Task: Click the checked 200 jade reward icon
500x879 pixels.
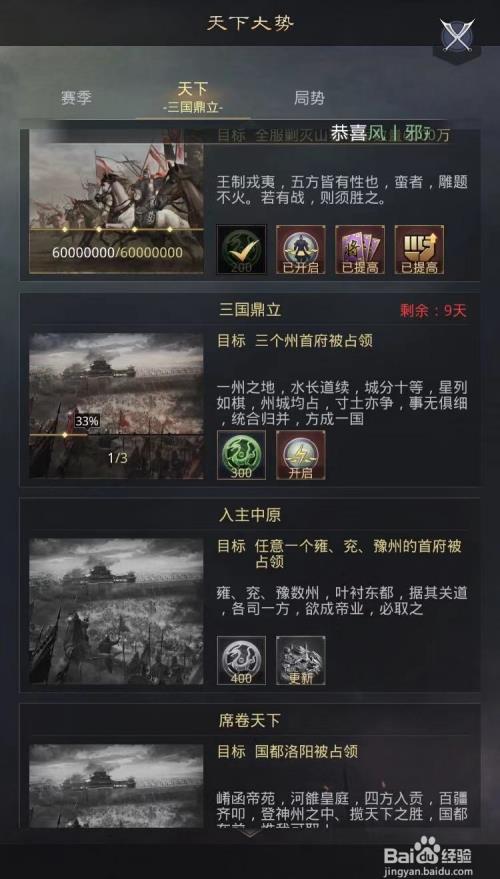Action: pyautogui.click(x=242, y=249)
